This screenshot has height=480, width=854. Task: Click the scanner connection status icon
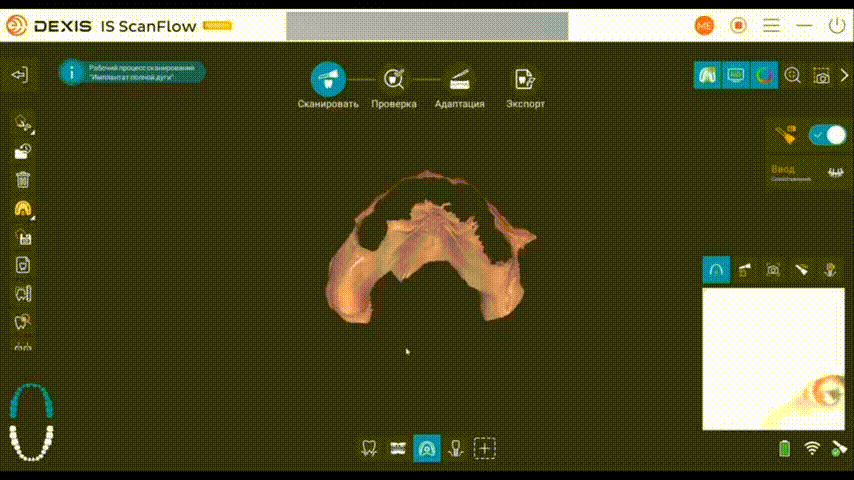(x=839, y=448)
